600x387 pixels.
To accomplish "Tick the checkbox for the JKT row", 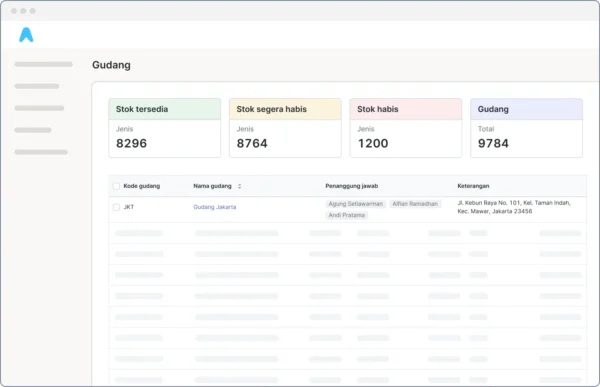I will click(x=116, y=207).
